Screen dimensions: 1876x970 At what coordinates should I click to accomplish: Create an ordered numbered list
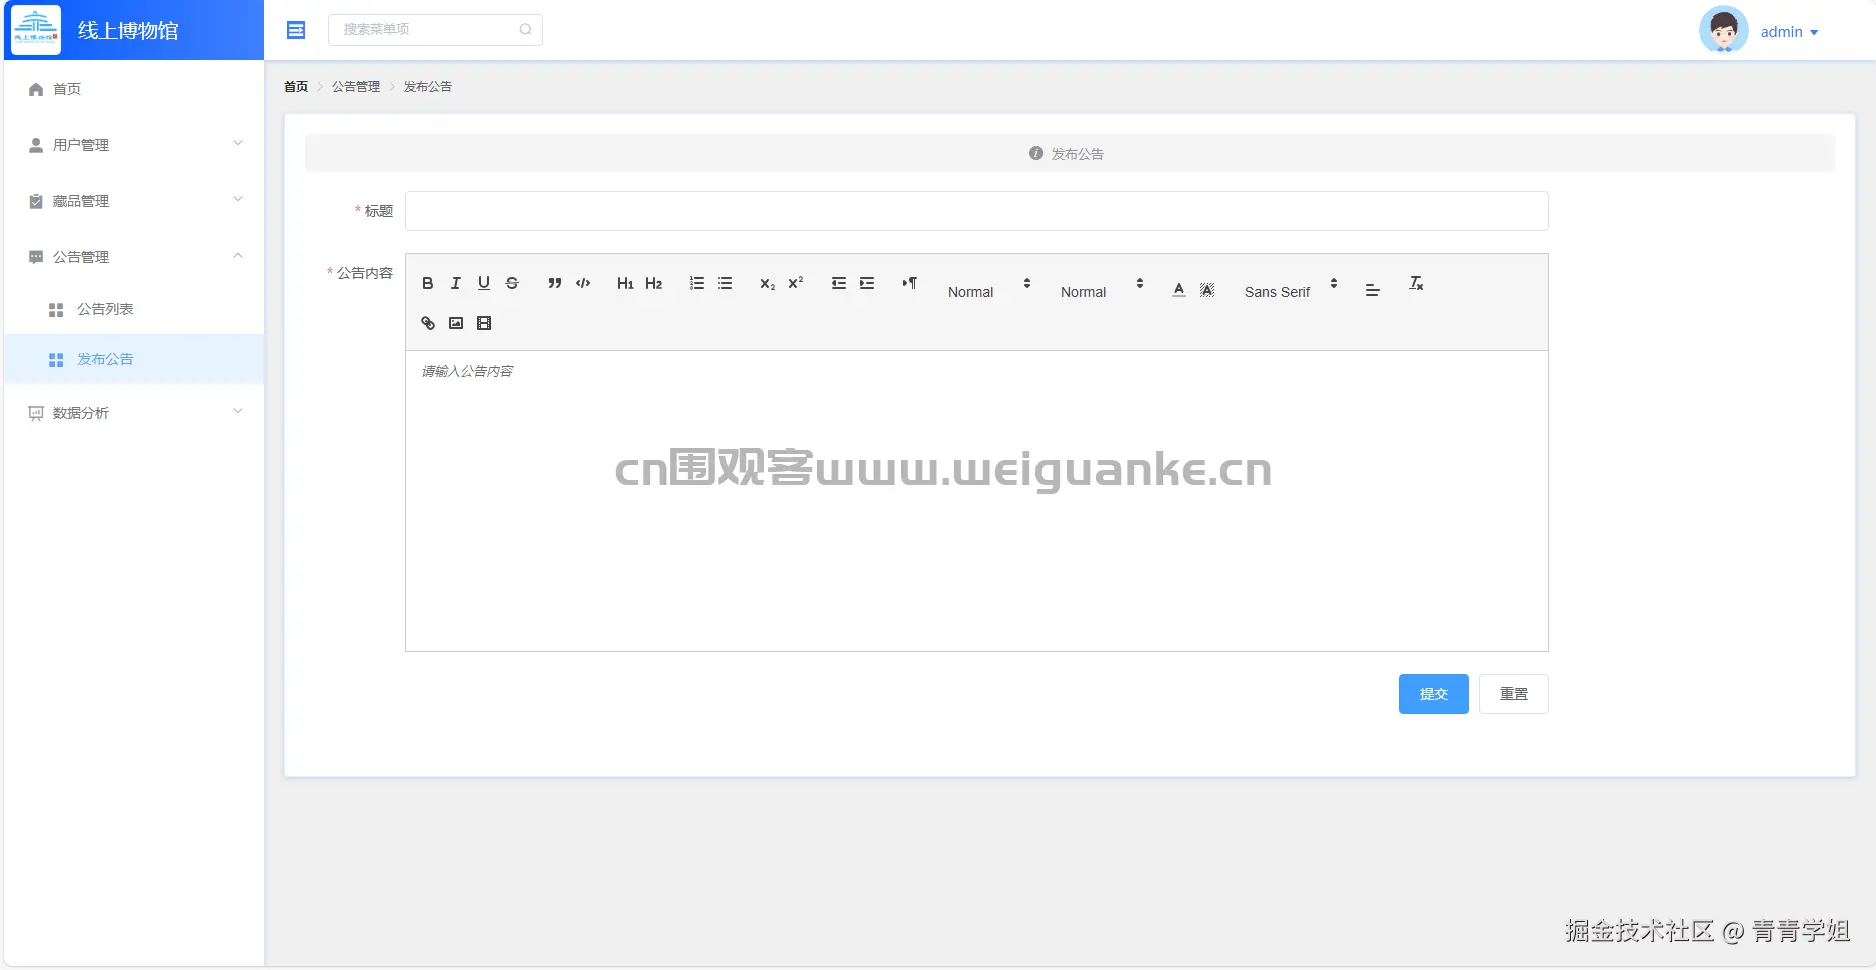point(697,283)
